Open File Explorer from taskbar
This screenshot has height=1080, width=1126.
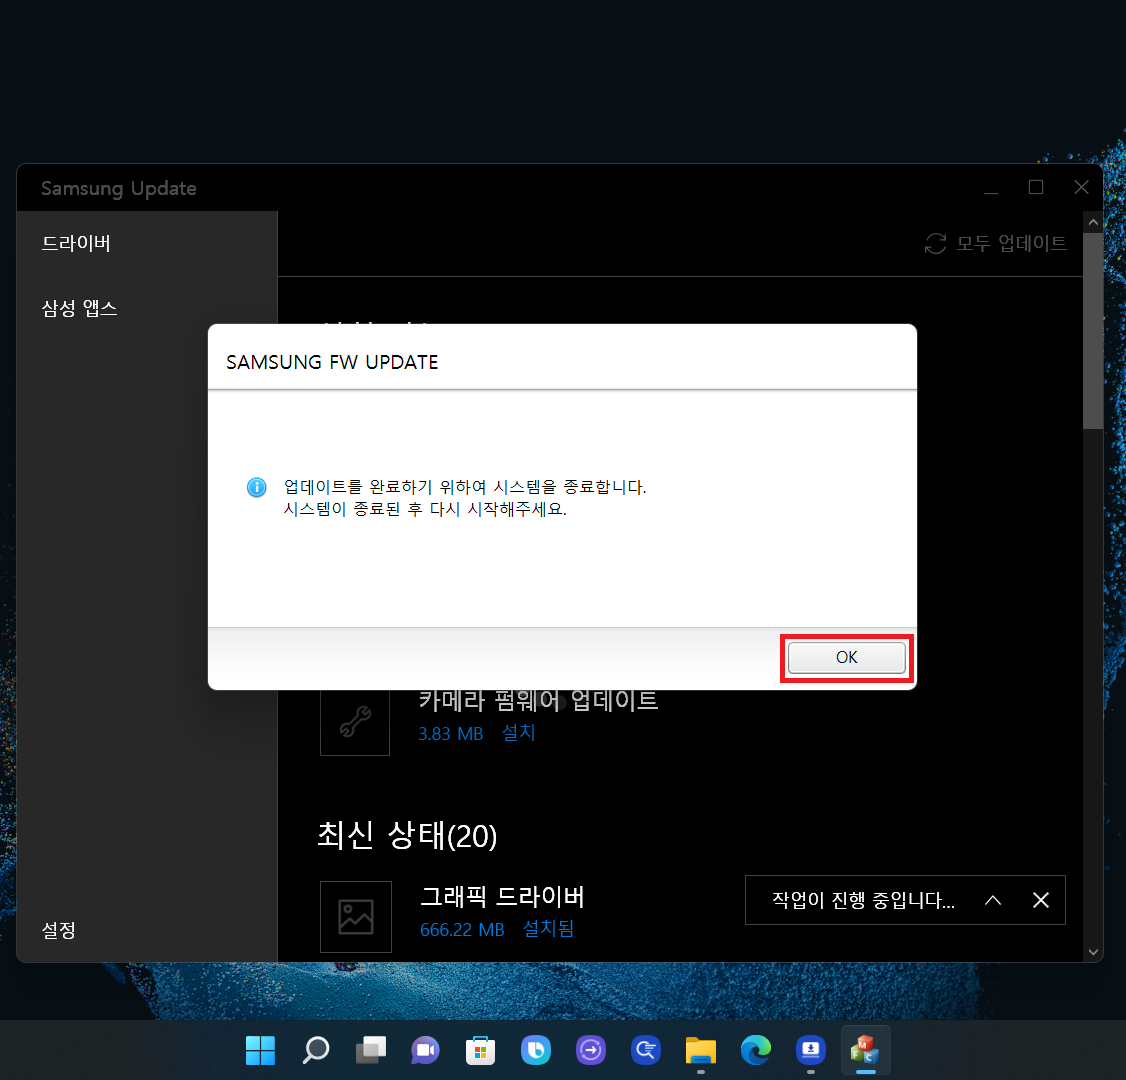click(x=701, y=1051)
